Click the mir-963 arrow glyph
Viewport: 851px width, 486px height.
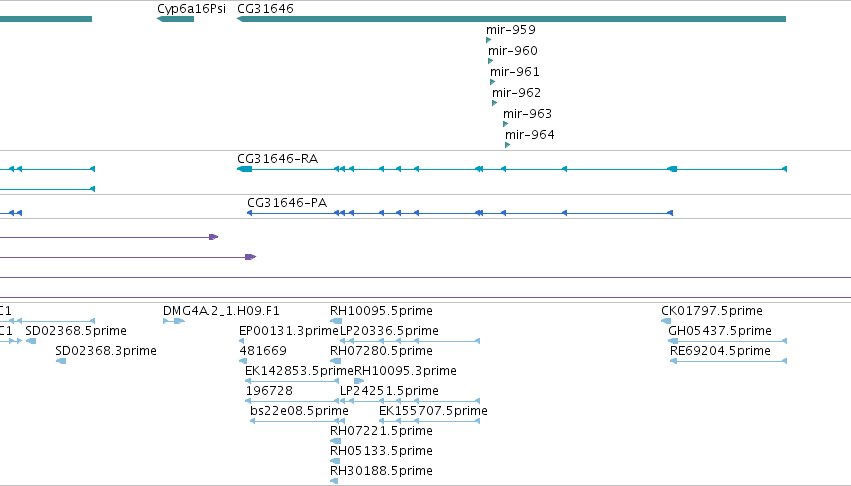pyautogui.click(x=506, y=124)
